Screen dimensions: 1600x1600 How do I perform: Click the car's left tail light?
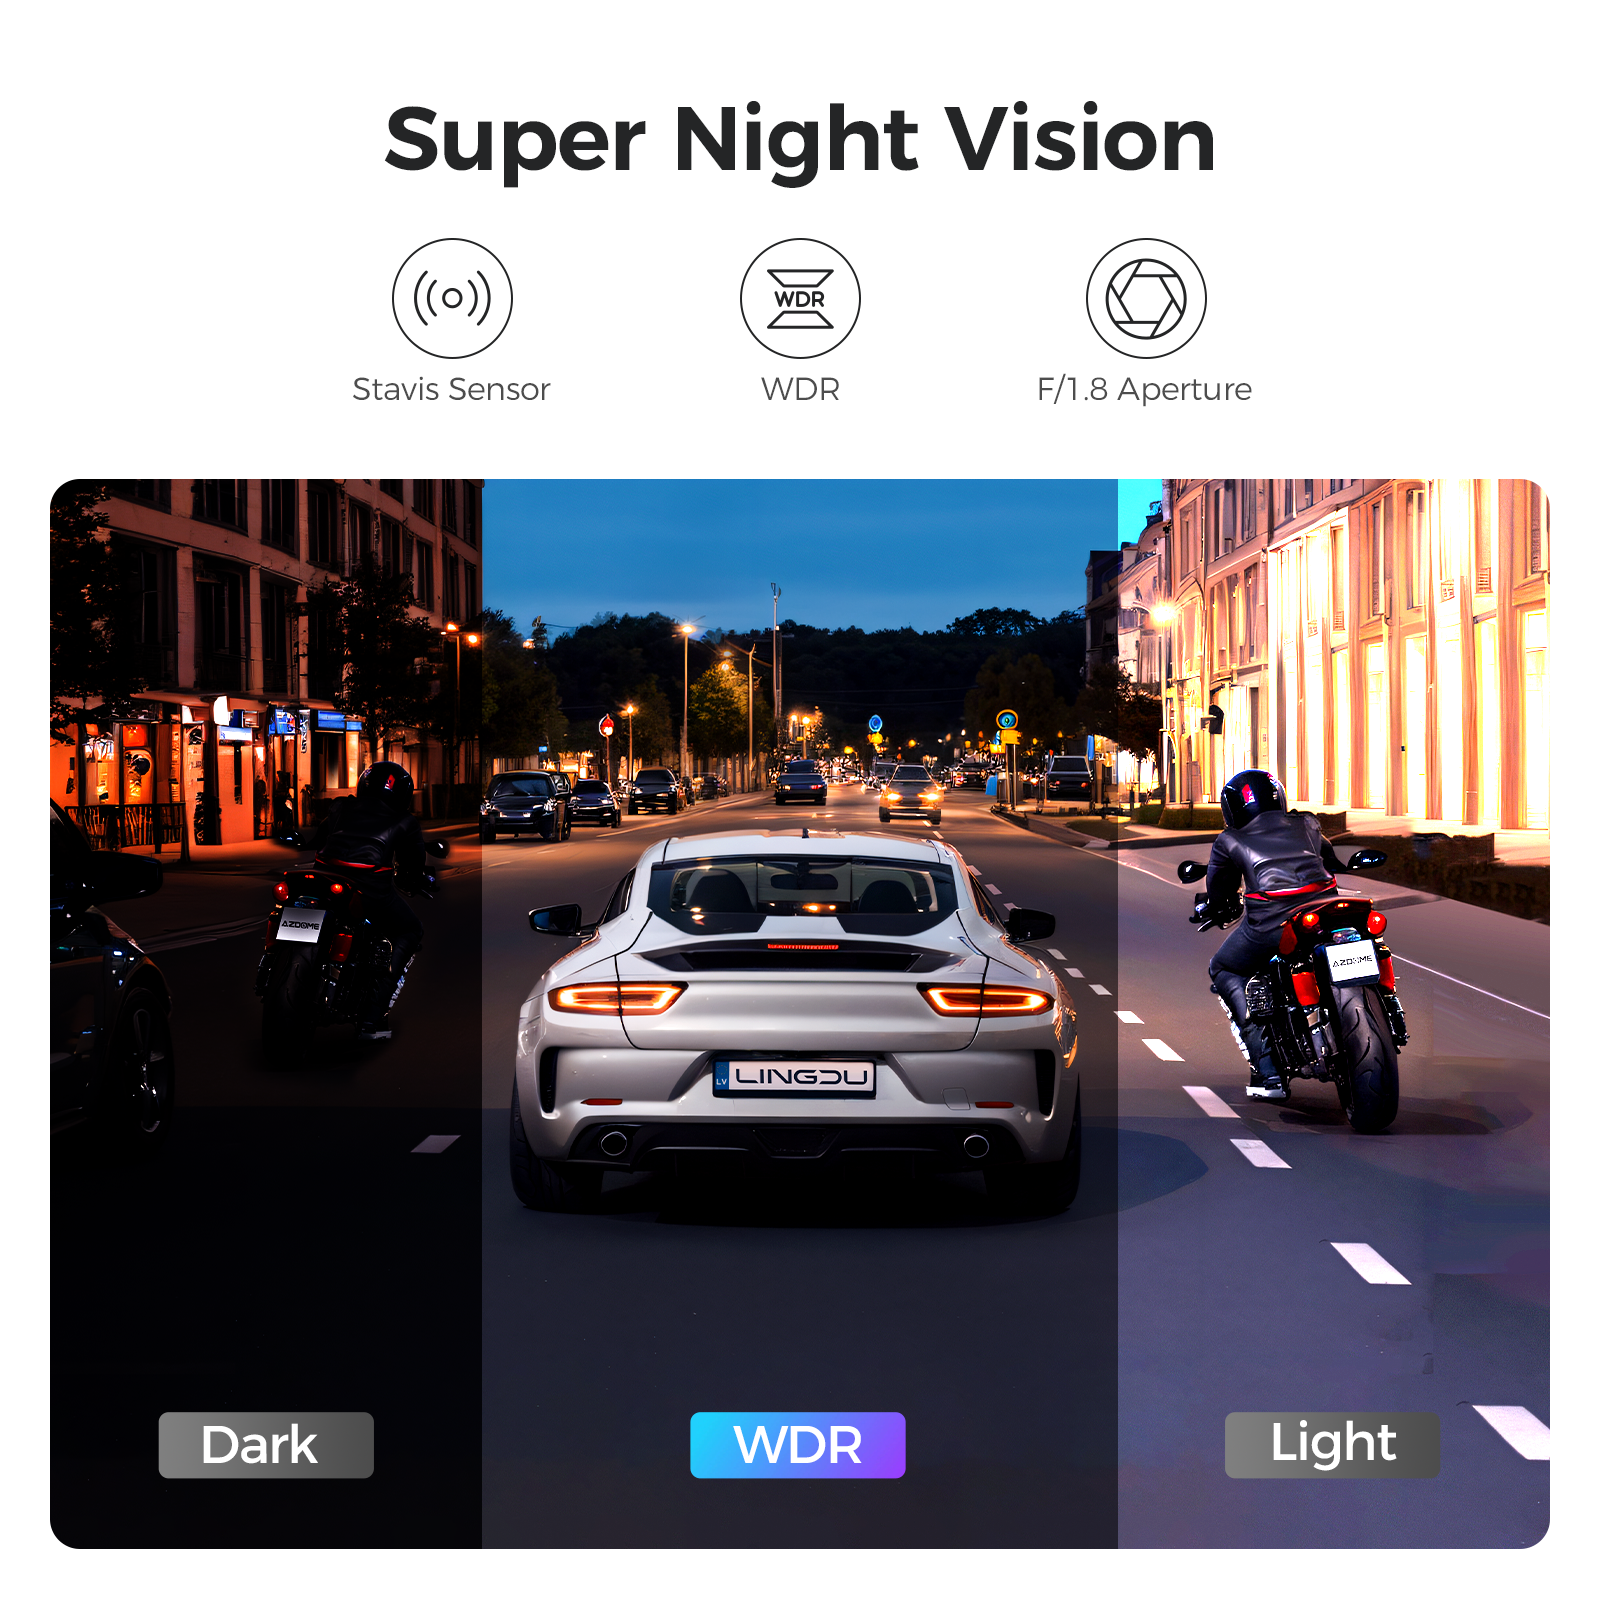click(616, 998)
